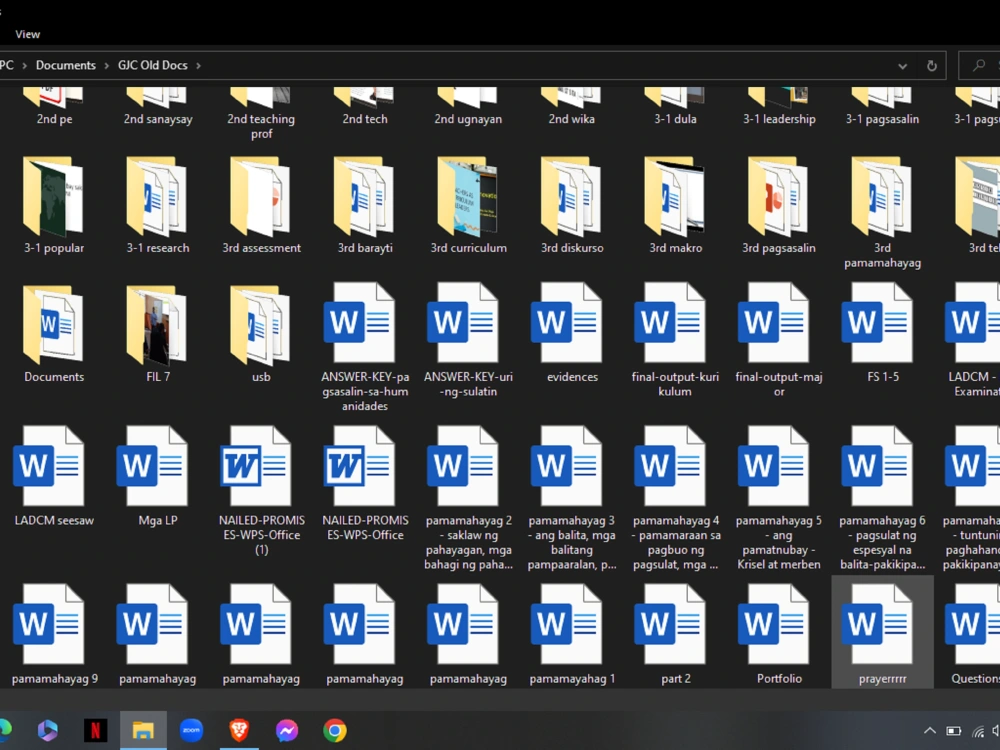1000x750 pixels.
Task: Open the Wi-Fi network icon
Action: (x=978, y=731)
